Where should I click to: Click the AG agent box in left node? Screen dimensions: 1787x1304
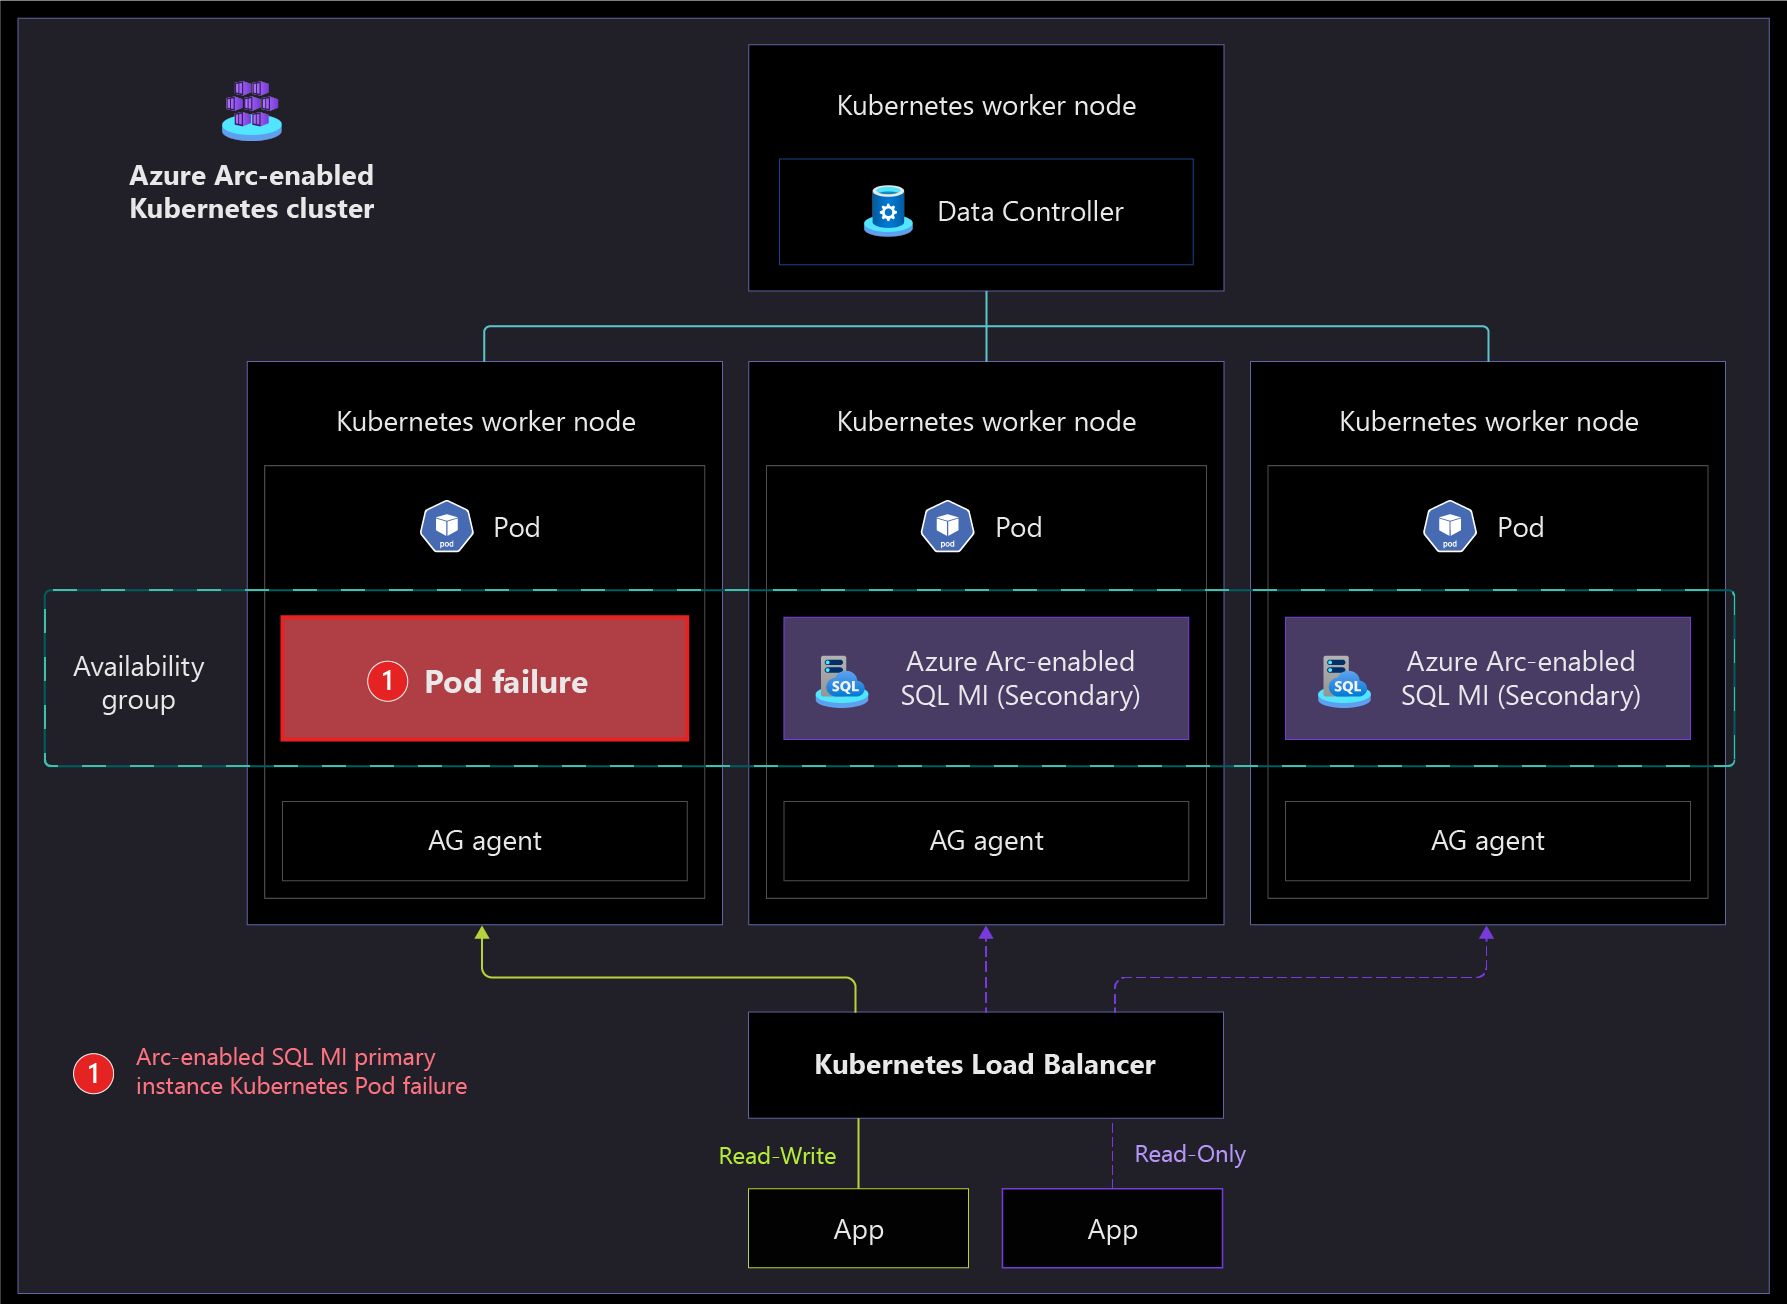pyautogui.click(x=485, y=841)
